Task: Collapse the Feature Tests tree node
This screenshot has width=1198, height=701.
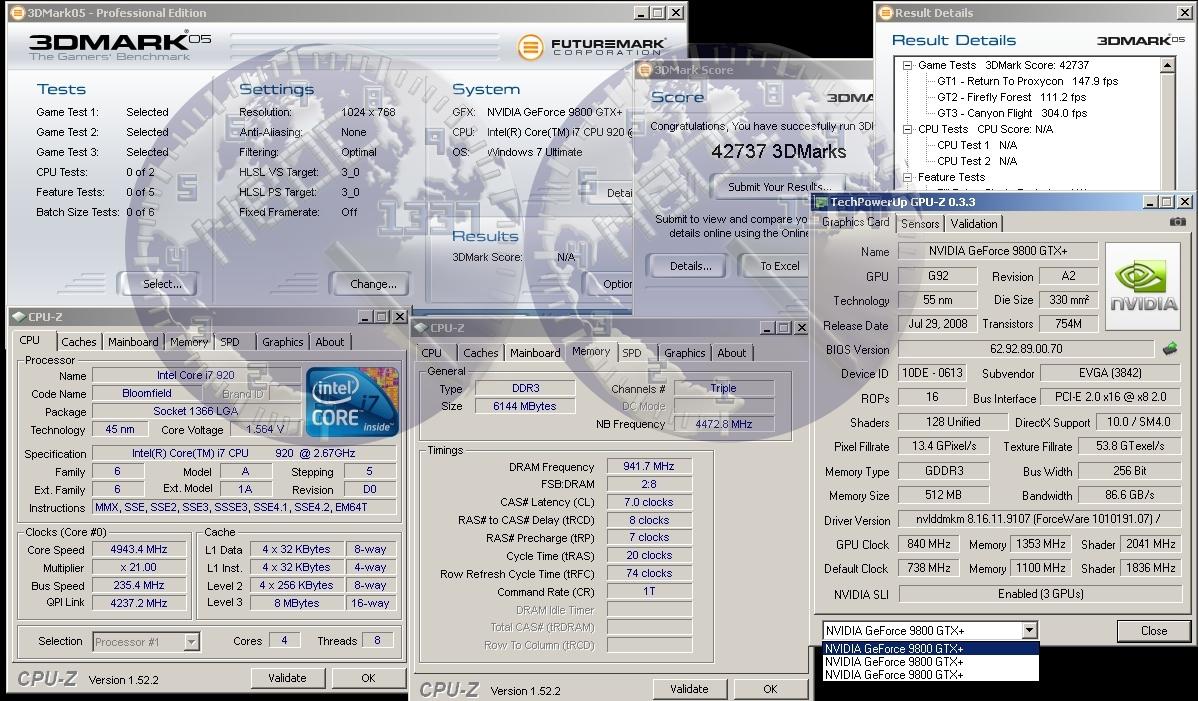Action: 908,177
